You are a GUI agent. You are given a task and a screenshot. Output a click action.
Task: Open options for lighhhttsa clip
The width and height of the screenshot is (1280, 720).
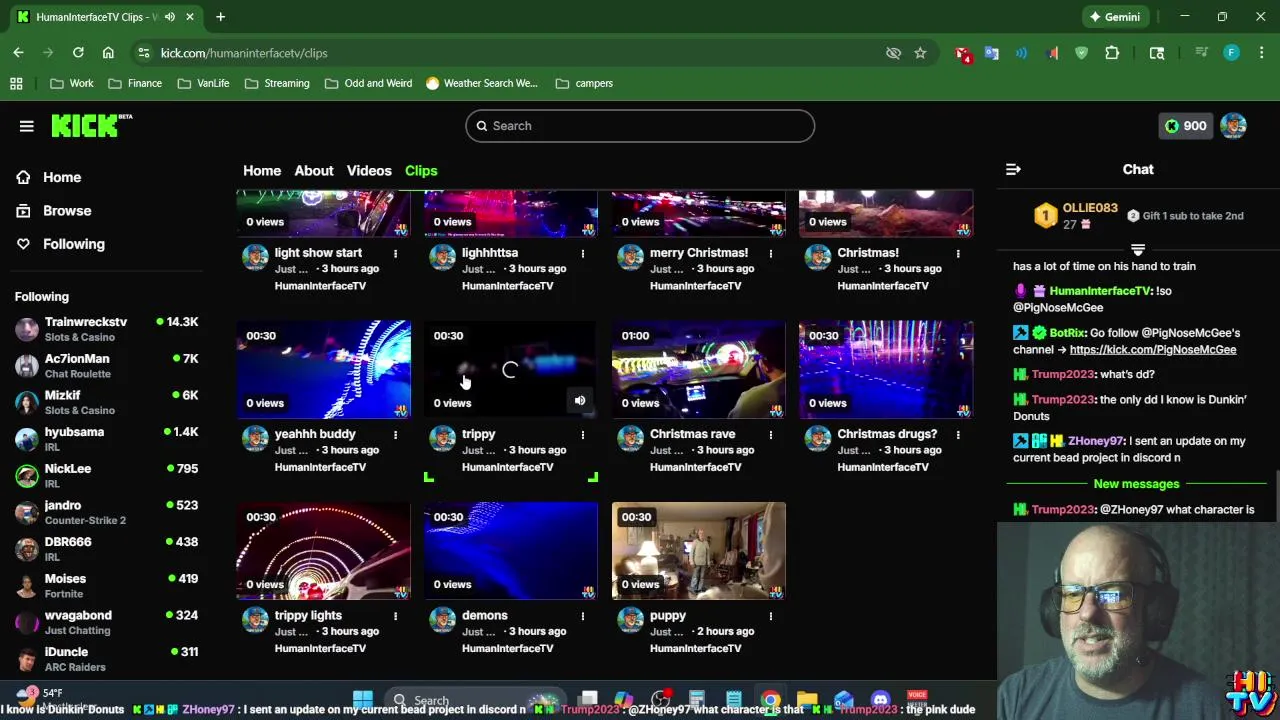583,254
